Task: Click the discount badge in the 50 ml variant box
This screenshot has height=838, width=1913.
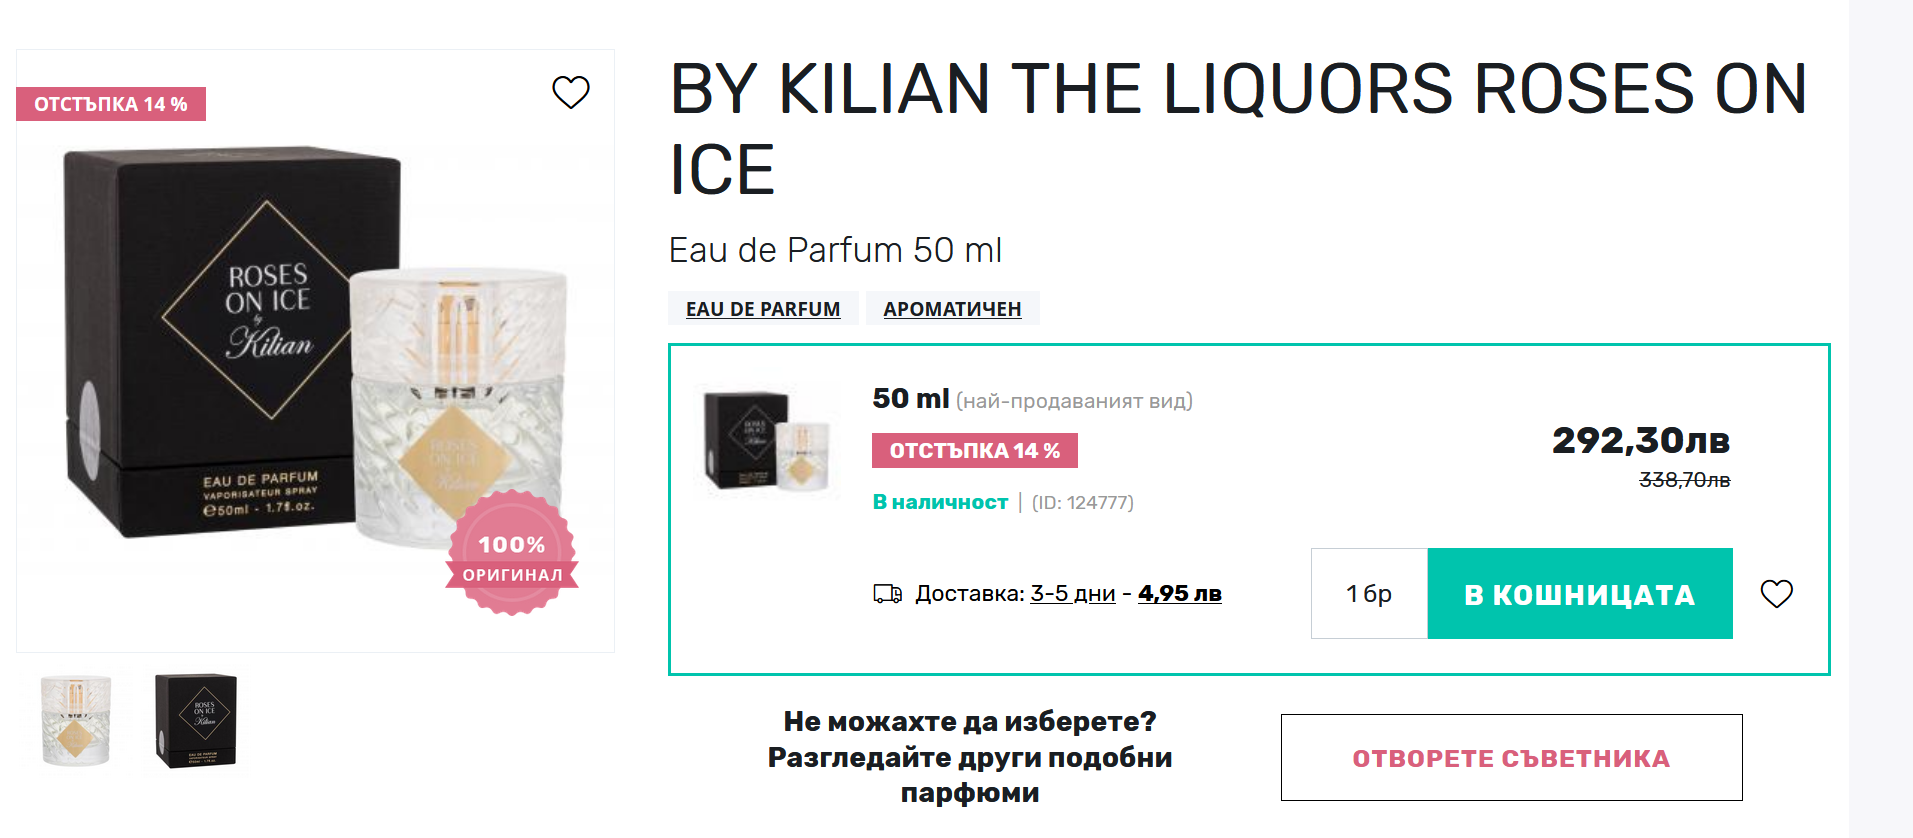Action: [x=974, y=451]
